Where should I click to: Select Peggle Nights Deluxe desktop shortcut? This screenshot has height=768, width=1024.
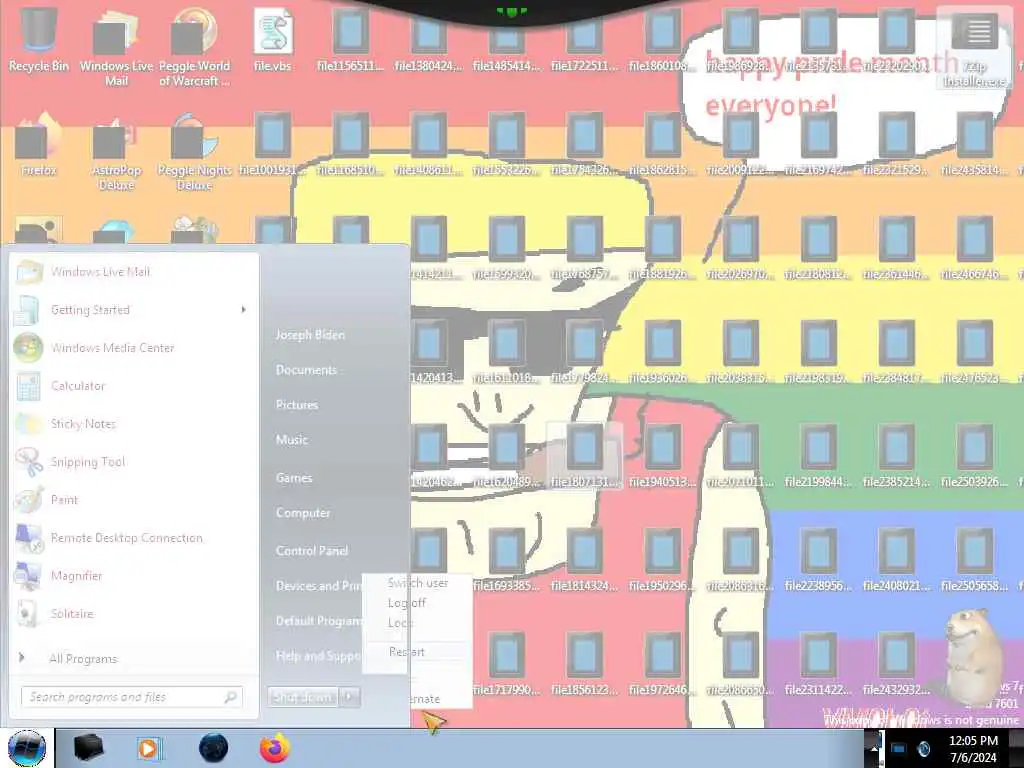[194, 152]
